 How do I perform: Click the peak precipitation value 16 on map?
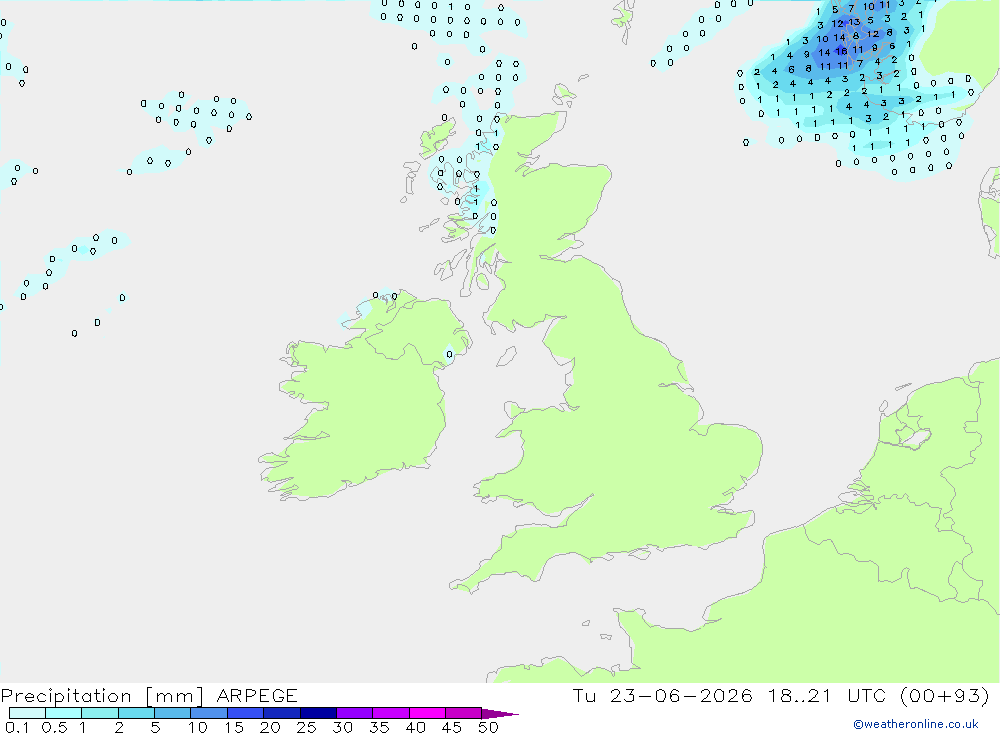[x=841, y=51]
